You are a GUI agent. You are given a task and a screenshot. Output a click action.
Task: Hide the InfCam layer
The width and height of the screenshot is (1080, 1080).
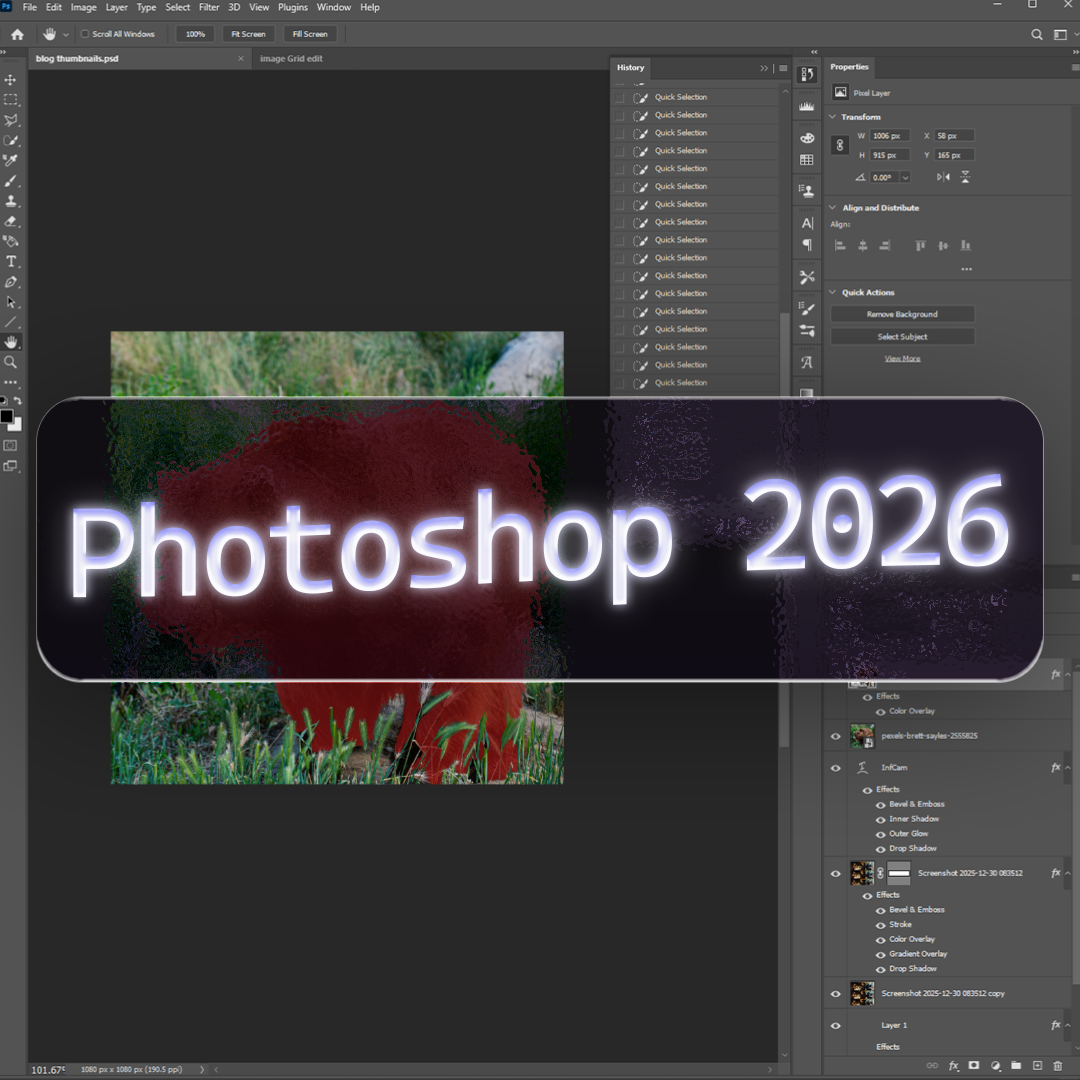pos(836,767)
